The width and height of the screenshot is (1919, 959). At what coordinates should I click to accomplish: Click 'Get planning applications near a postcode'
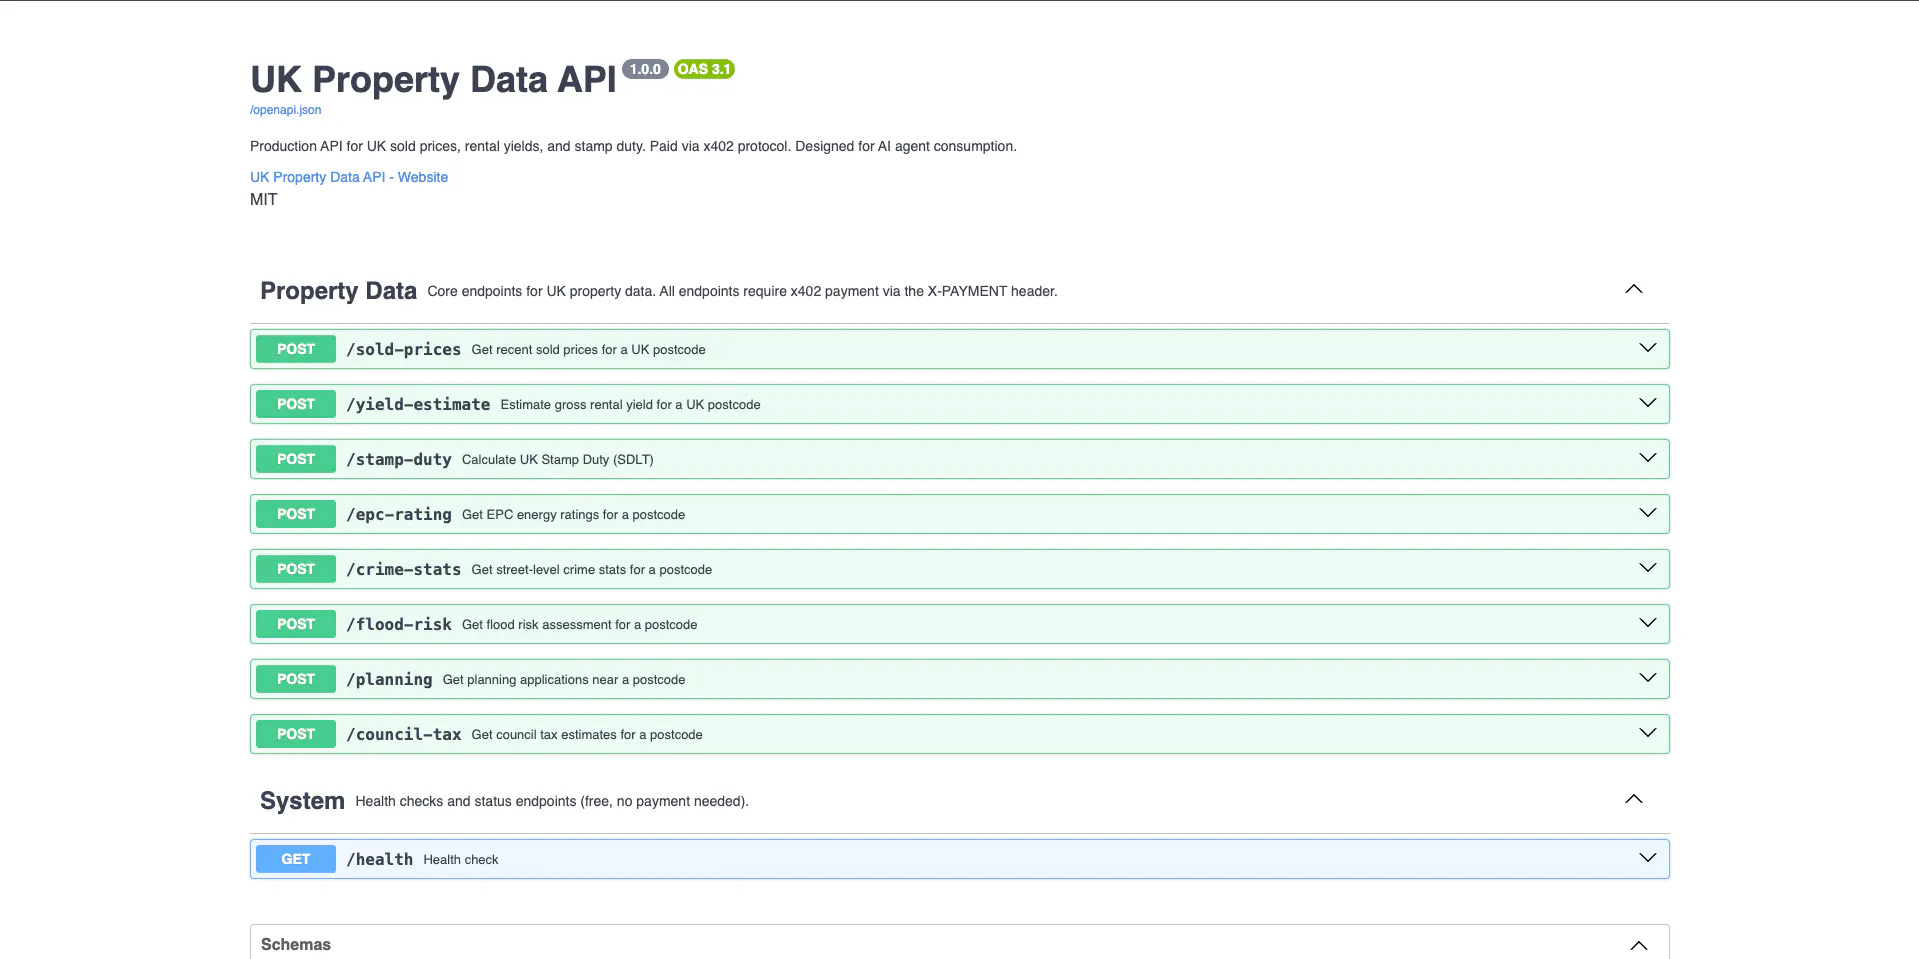(x=564, y=679)
